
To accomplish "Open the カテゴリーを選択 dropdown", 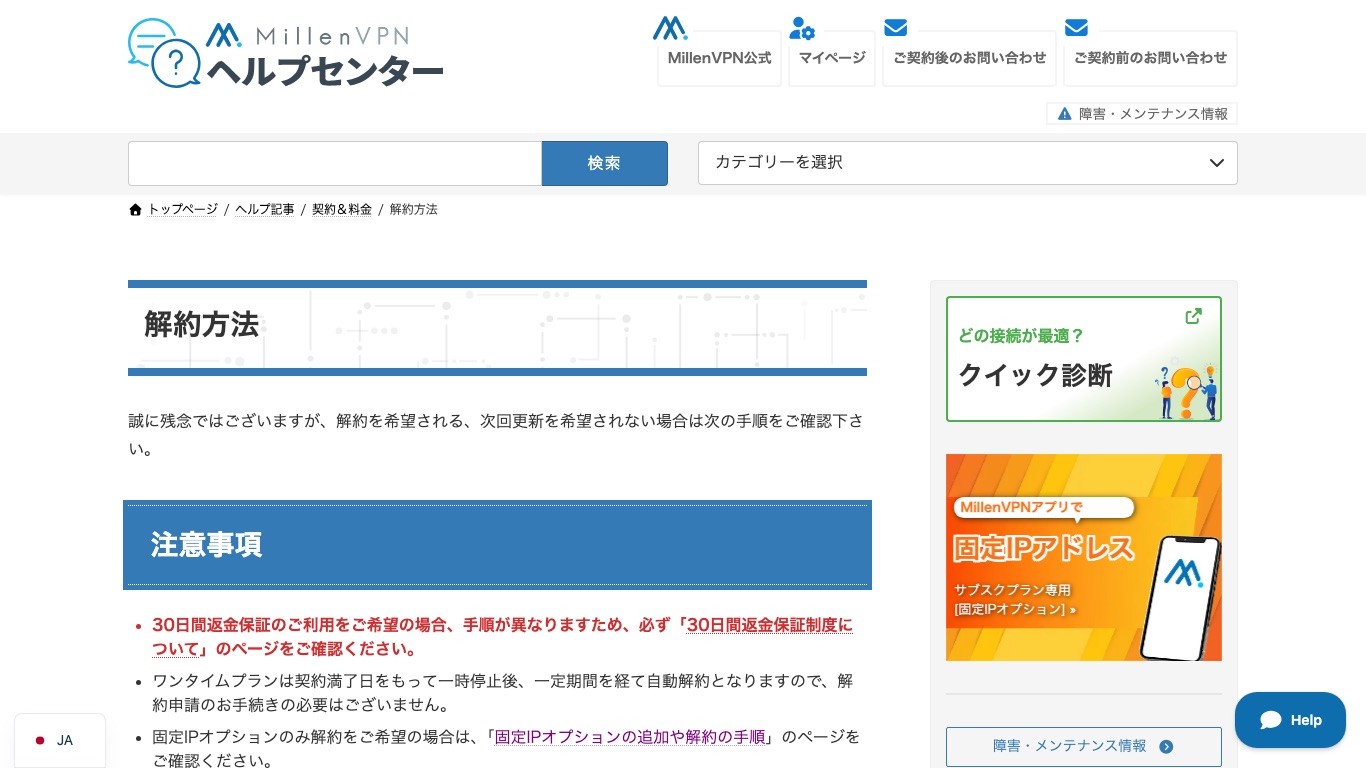I will (968, 163).
